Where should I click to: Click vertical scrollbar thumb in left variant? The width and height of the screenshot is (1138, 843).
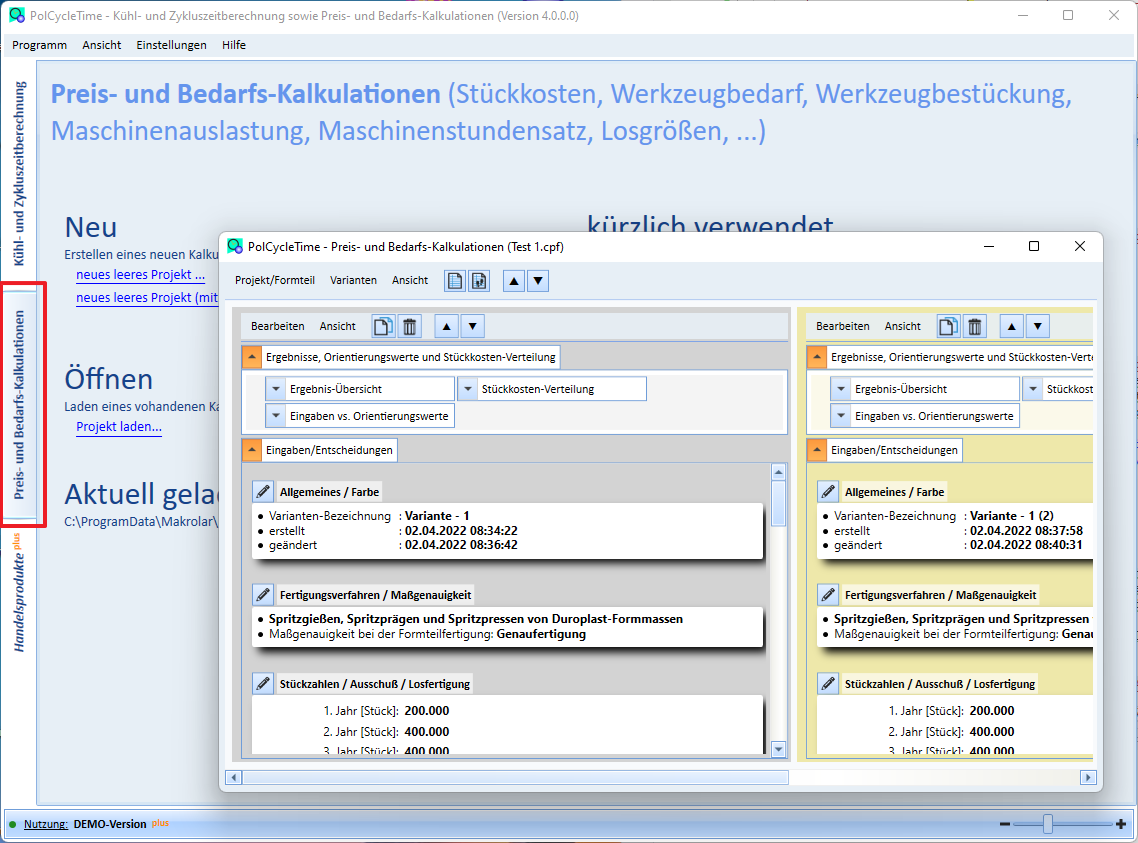[779, 503]
